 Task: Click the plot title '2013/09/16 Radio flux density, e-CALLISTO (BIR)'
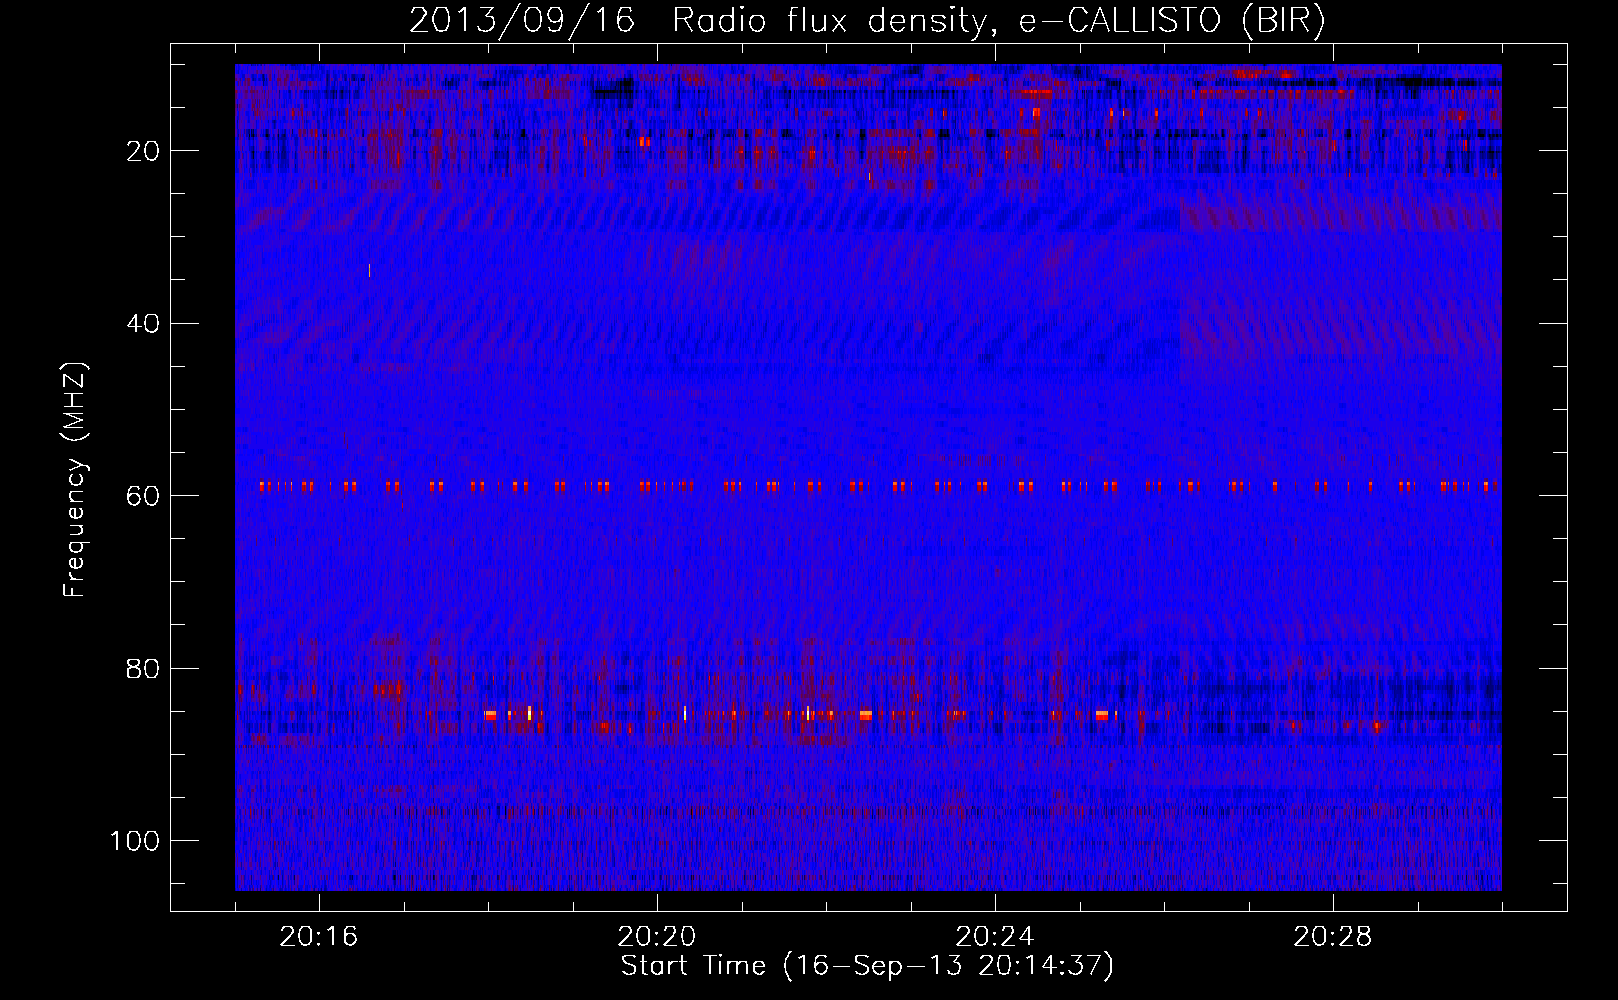[867, 21]
